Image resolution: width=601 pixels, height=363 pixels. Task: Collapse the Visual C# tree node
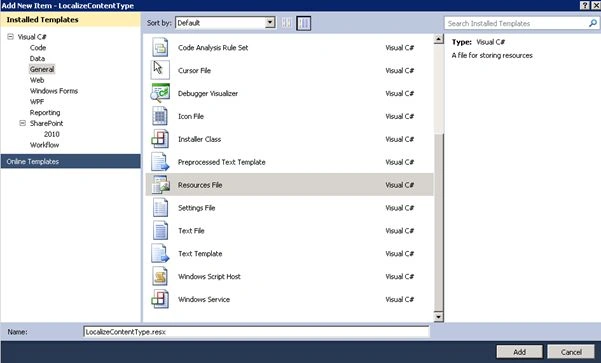click(10, 37)
